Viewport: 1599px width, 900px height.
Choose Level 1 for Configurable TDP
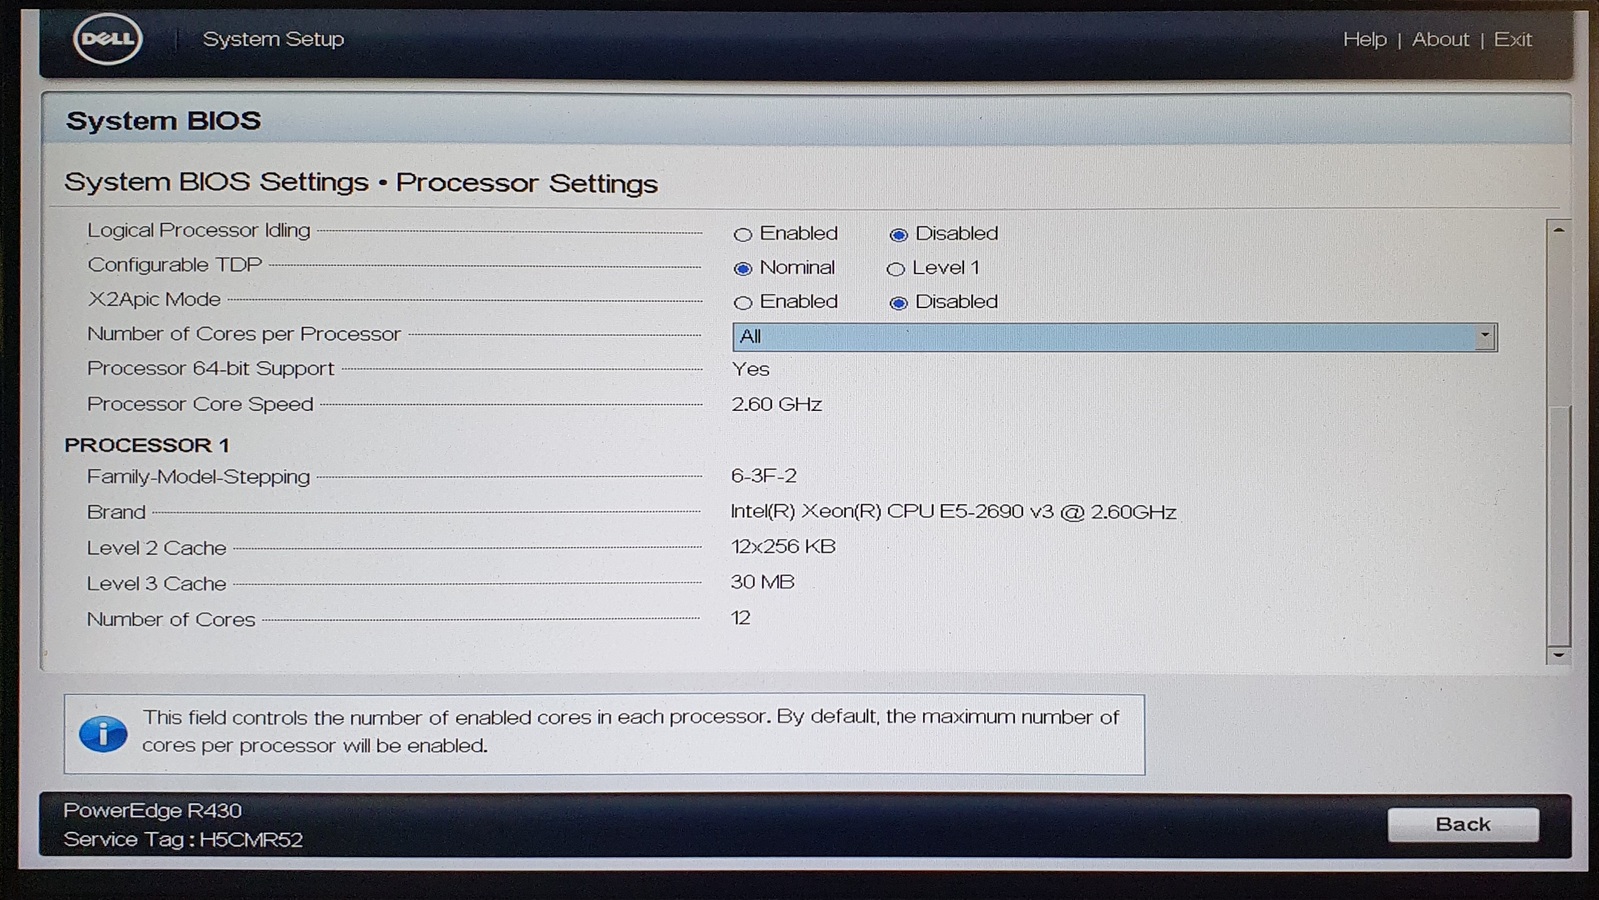[x=895, y=268]
